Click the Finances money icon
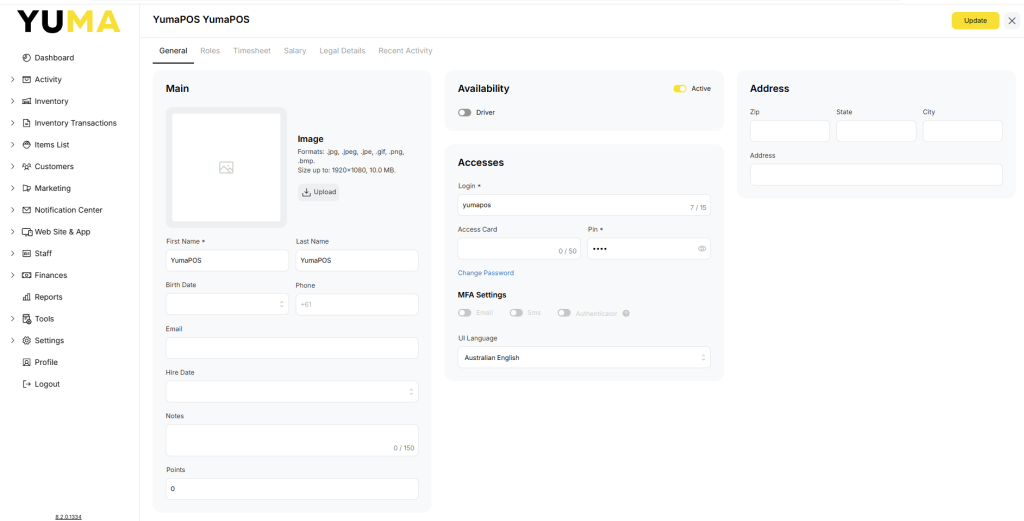 pos(27,275)
